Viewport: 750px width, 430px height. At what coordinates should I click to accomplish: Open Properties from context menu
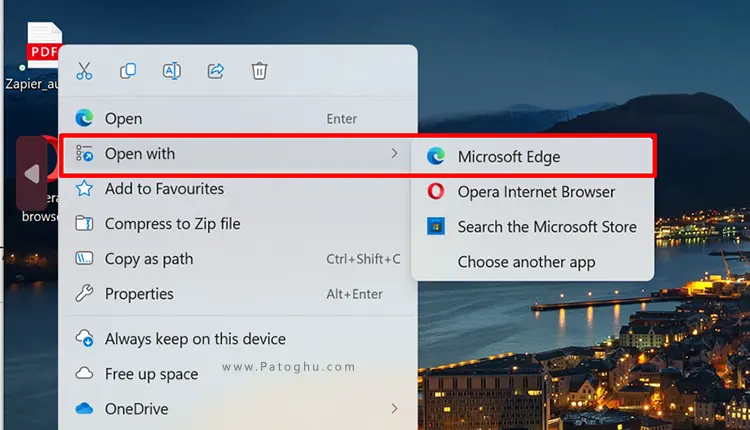click(x=139, y=294)
